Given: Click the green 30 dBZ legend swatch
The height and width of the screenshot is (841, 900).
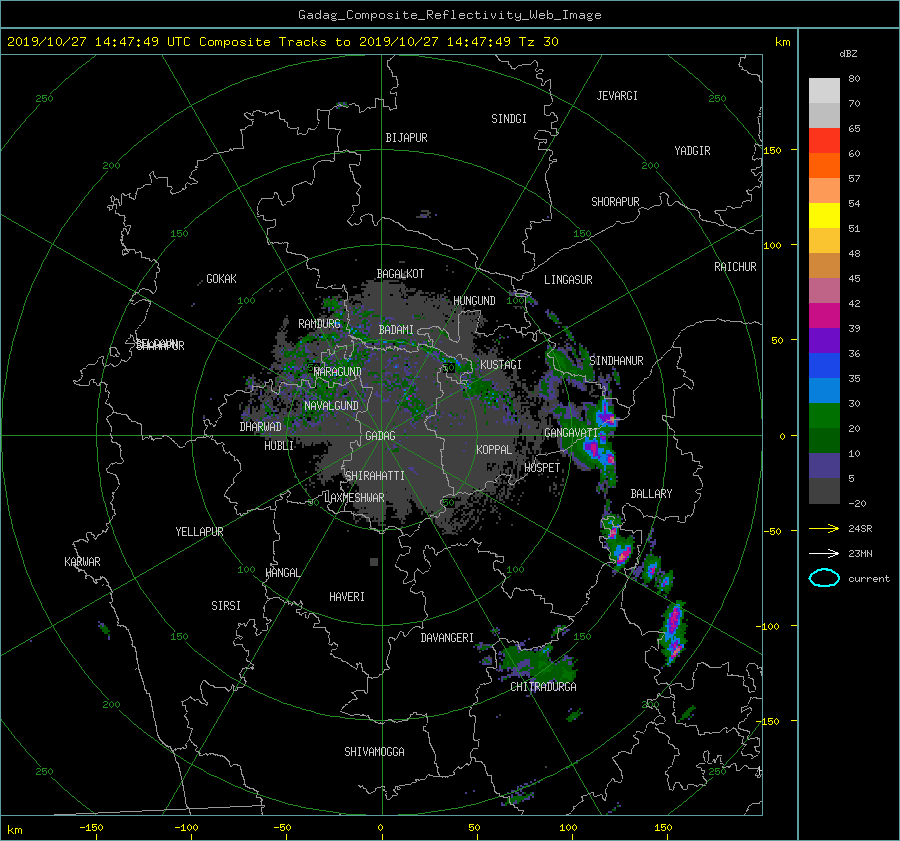Looking at the screenshot, I should coord(824,416).
